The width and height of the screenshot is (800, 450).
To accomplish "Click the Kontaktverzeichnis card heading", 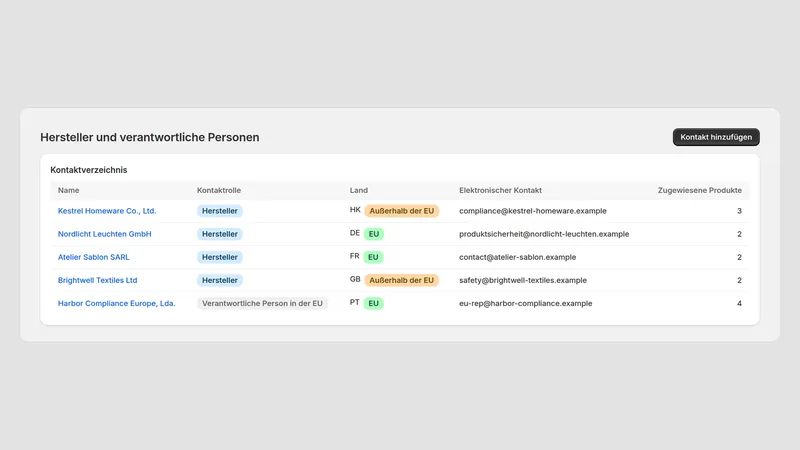I will tap(89, 170).
